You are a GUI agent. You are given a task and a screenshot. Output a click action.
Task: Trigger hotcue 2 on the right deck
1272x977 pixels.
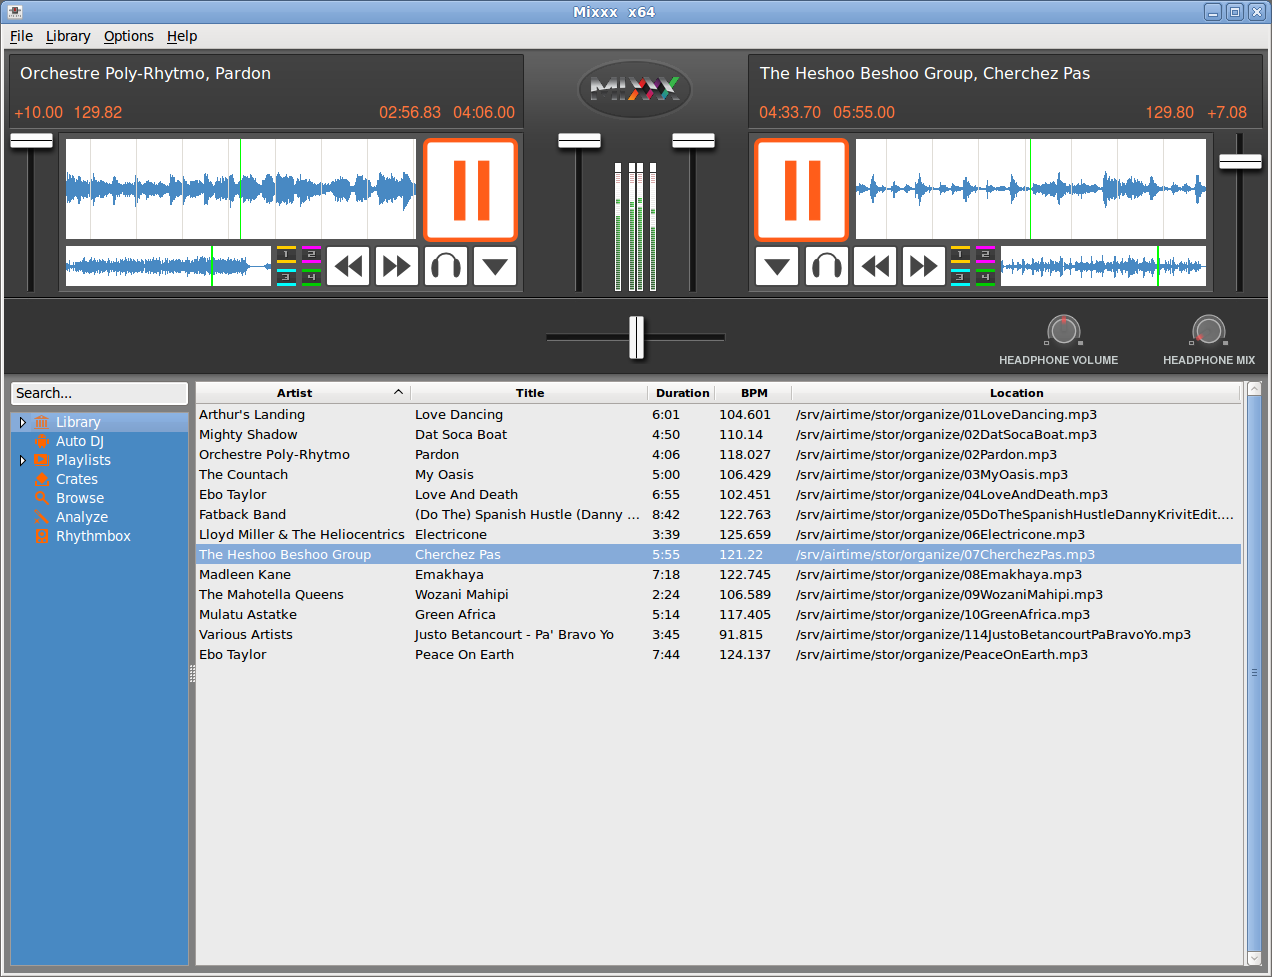click(985, 255)
